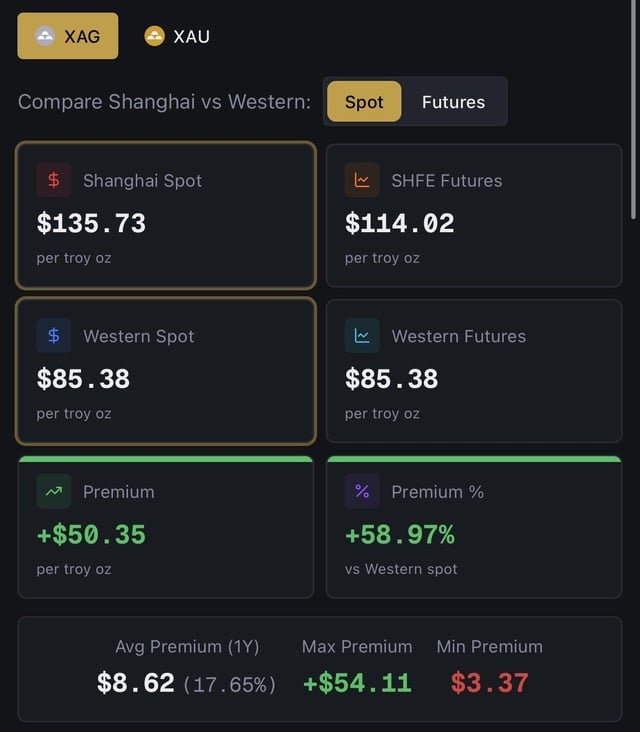Click the red dollar icon beside Shanghai Spot

[54, 180]
